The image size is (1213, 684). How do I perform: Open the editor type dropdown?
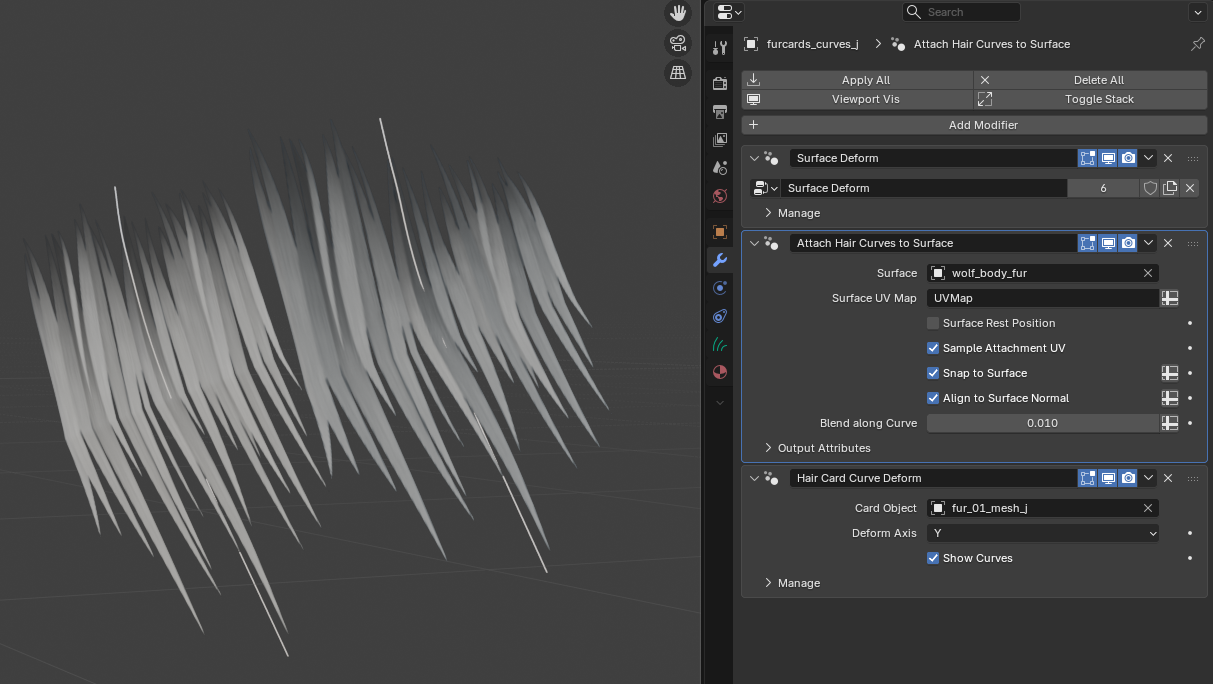[x=730, y=12]
